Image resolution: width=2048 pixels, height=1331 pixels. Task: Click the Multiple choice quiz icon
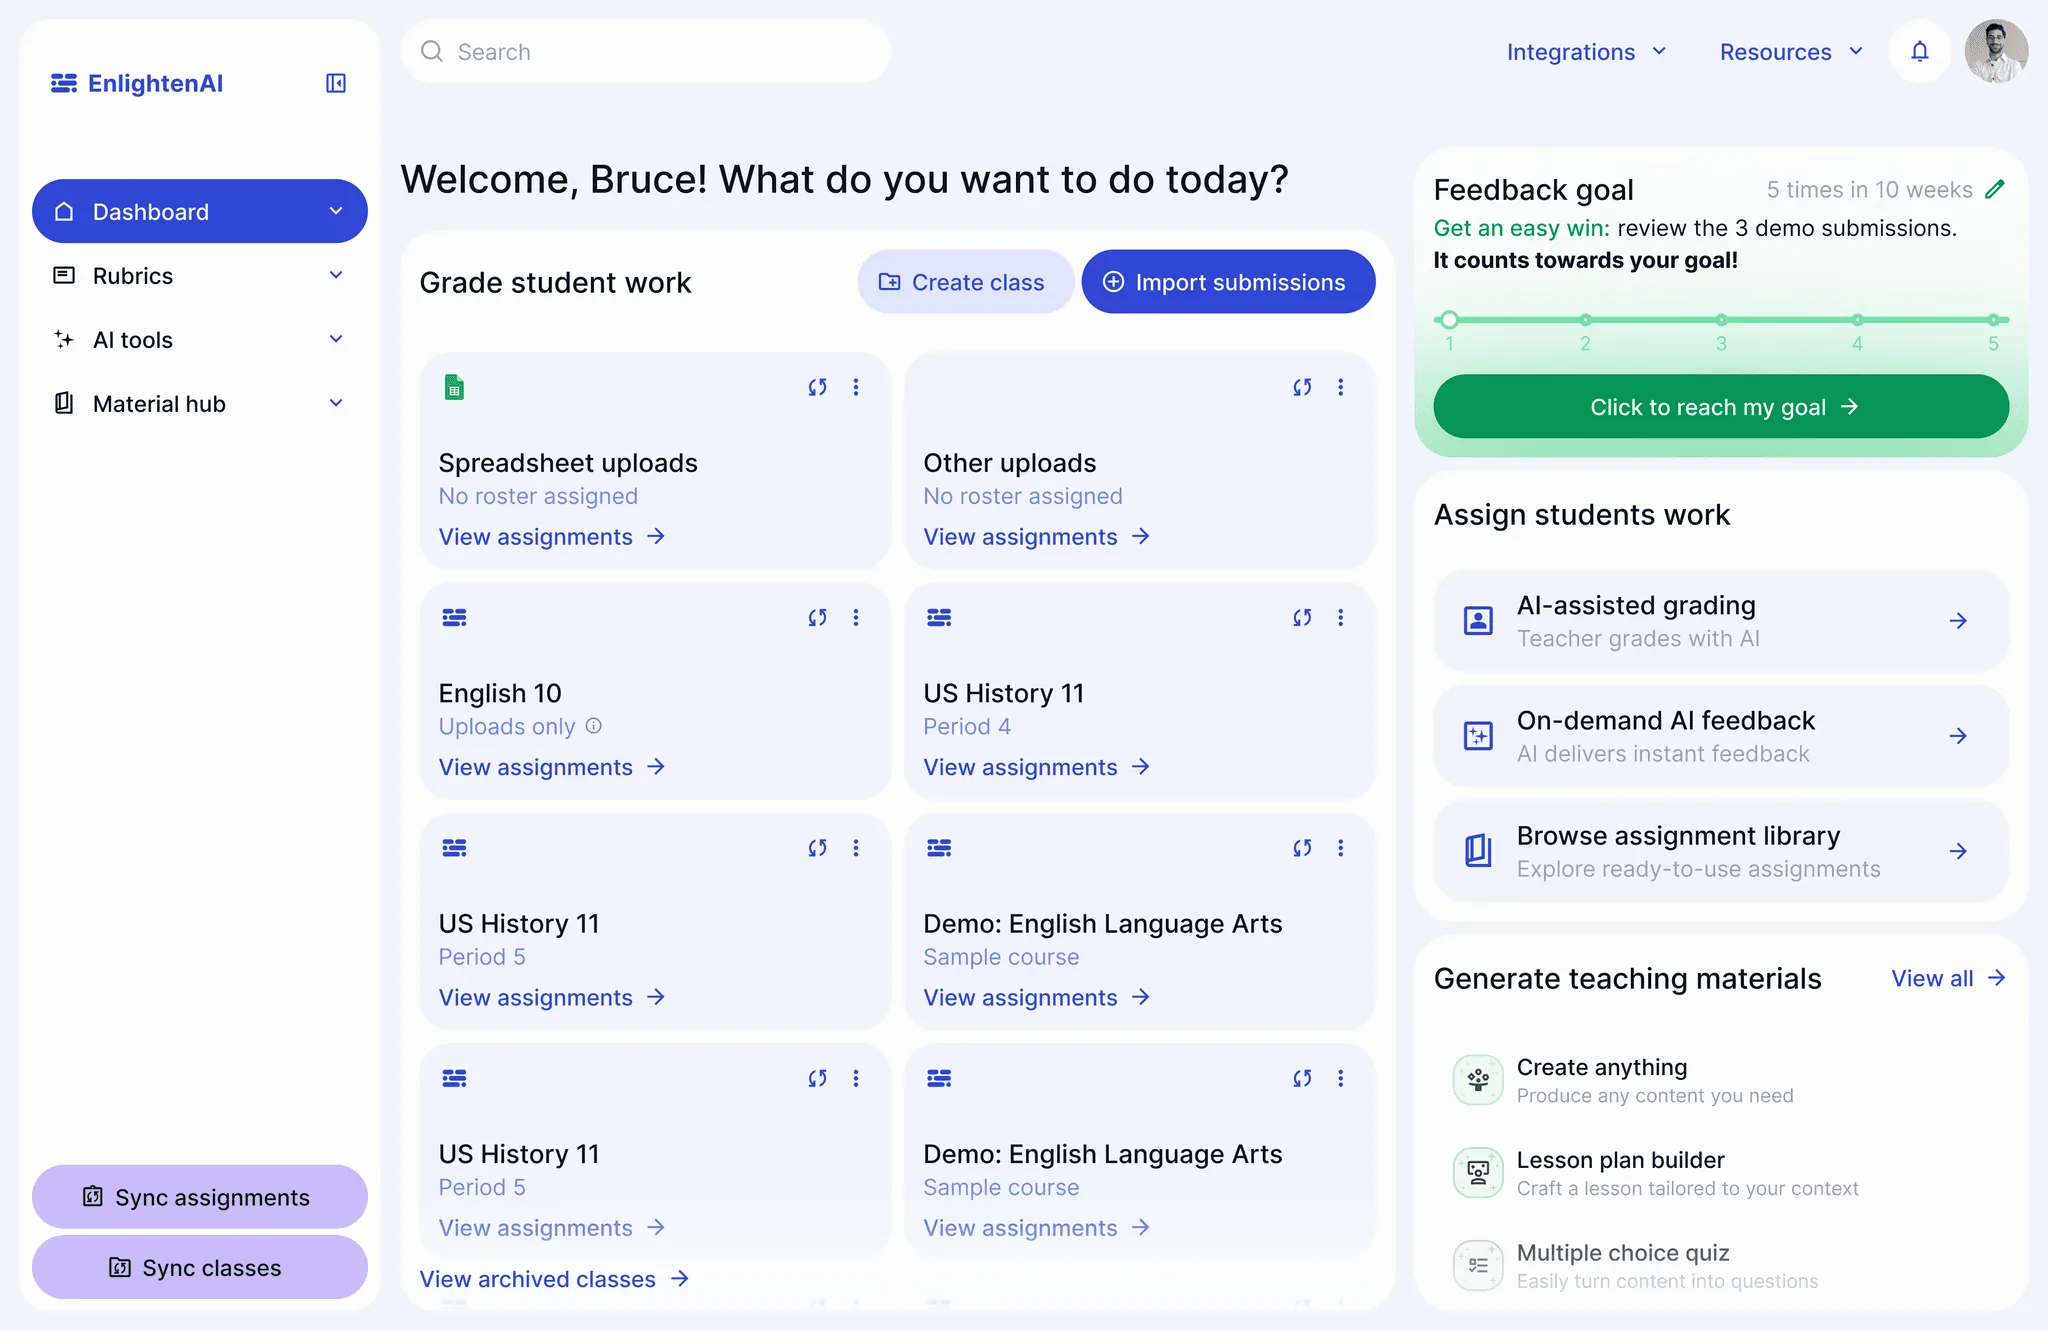click(x=1478, y=1265)
